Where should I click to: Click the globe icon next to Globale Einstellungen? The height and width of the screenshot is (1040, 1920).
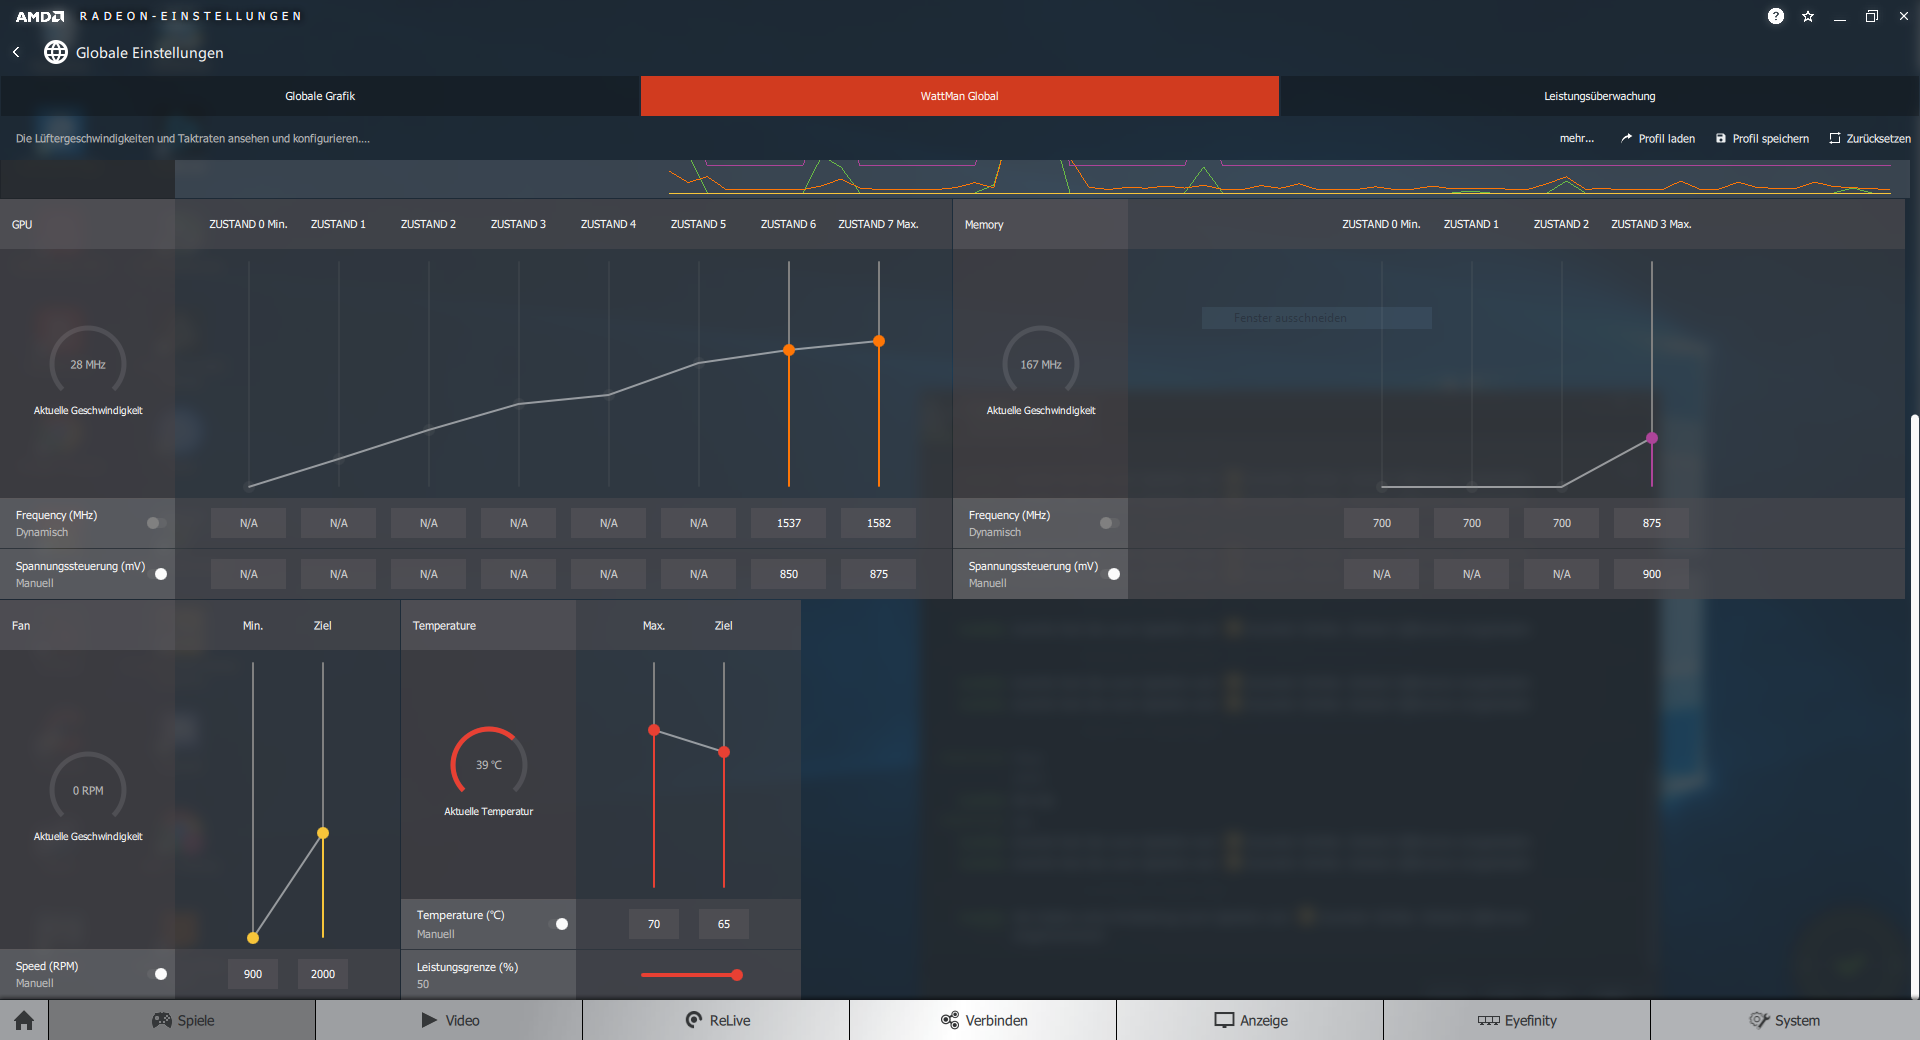(x=56, y=52)
